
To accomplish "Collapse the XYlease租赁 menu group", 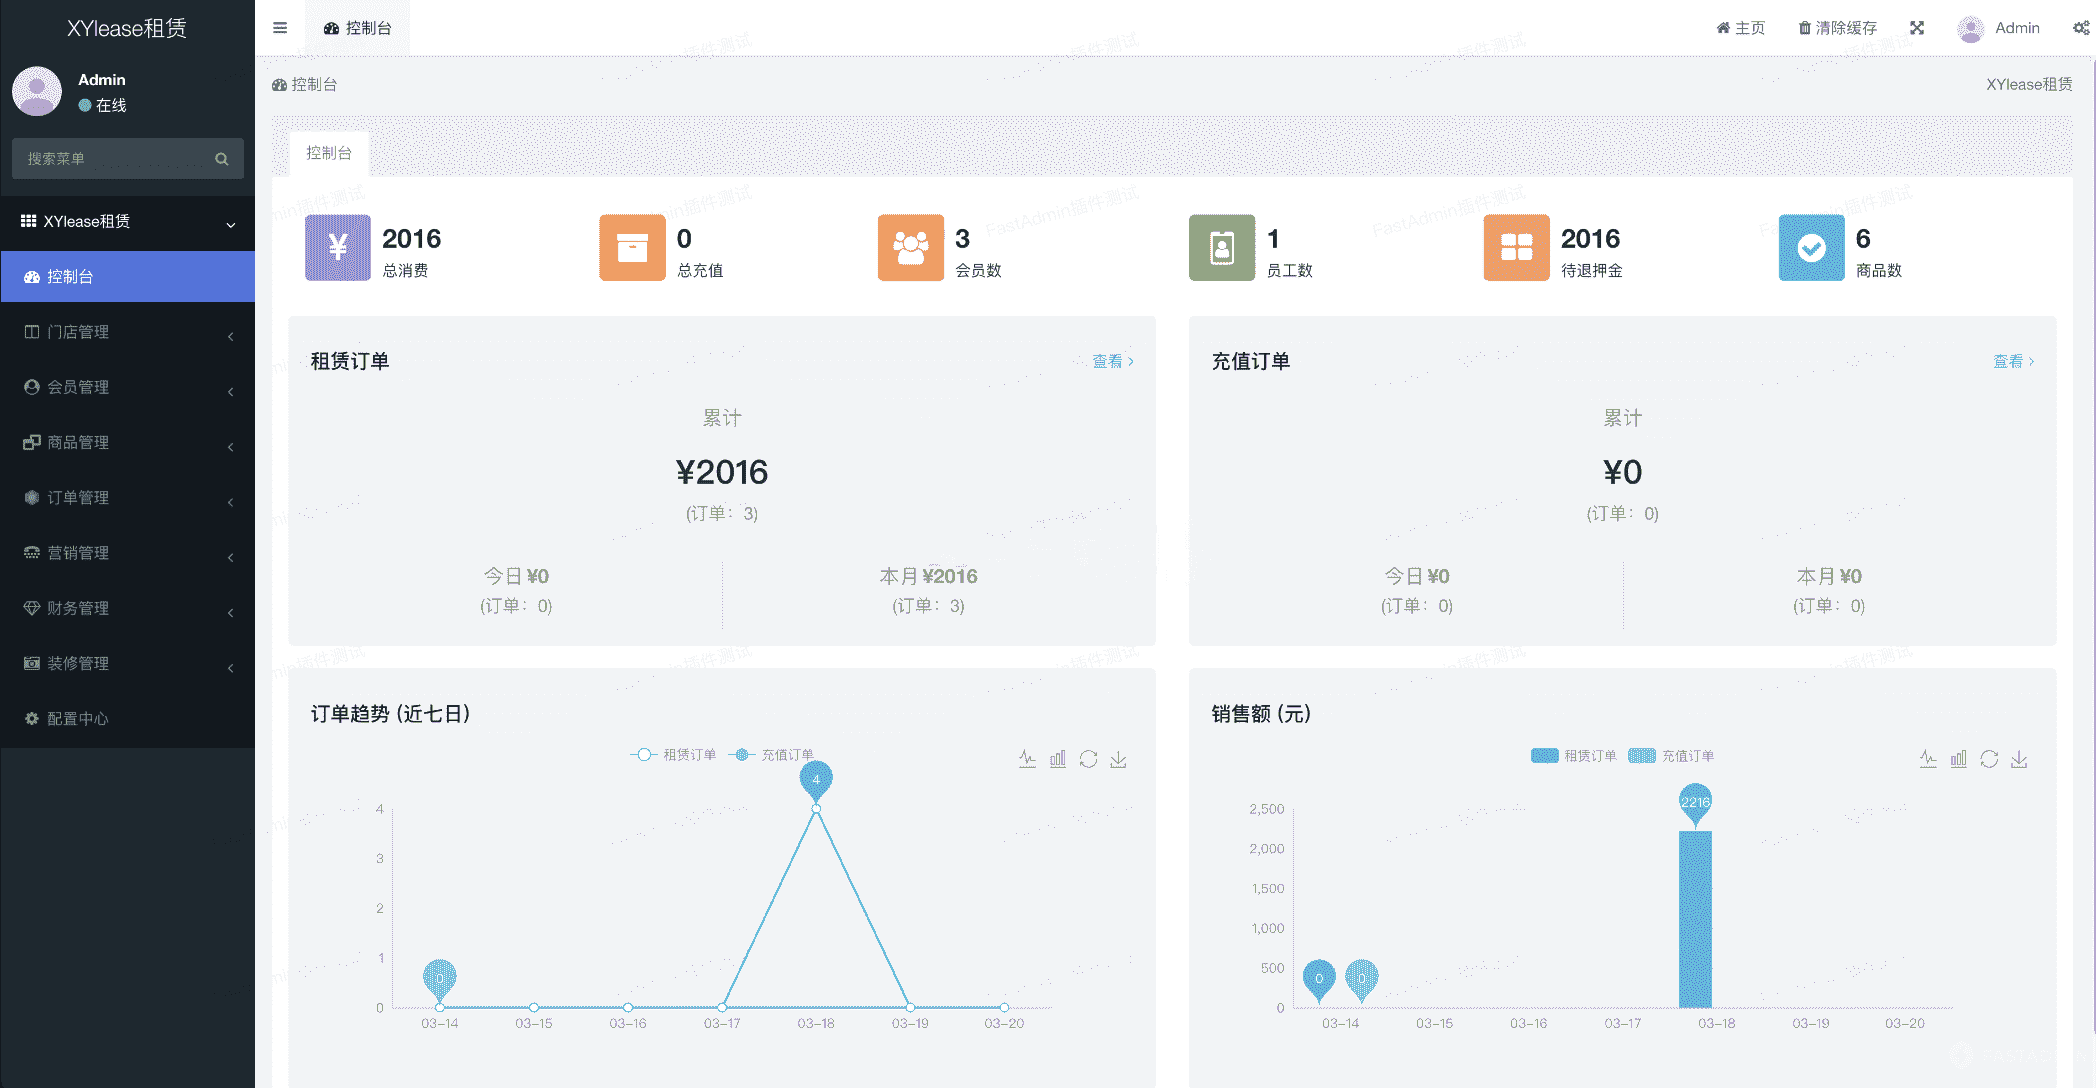I will coord(128,222).
